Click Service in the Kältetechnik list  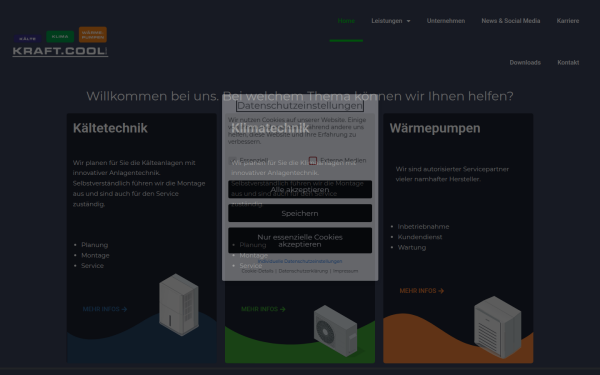click(x=92, y=266)
